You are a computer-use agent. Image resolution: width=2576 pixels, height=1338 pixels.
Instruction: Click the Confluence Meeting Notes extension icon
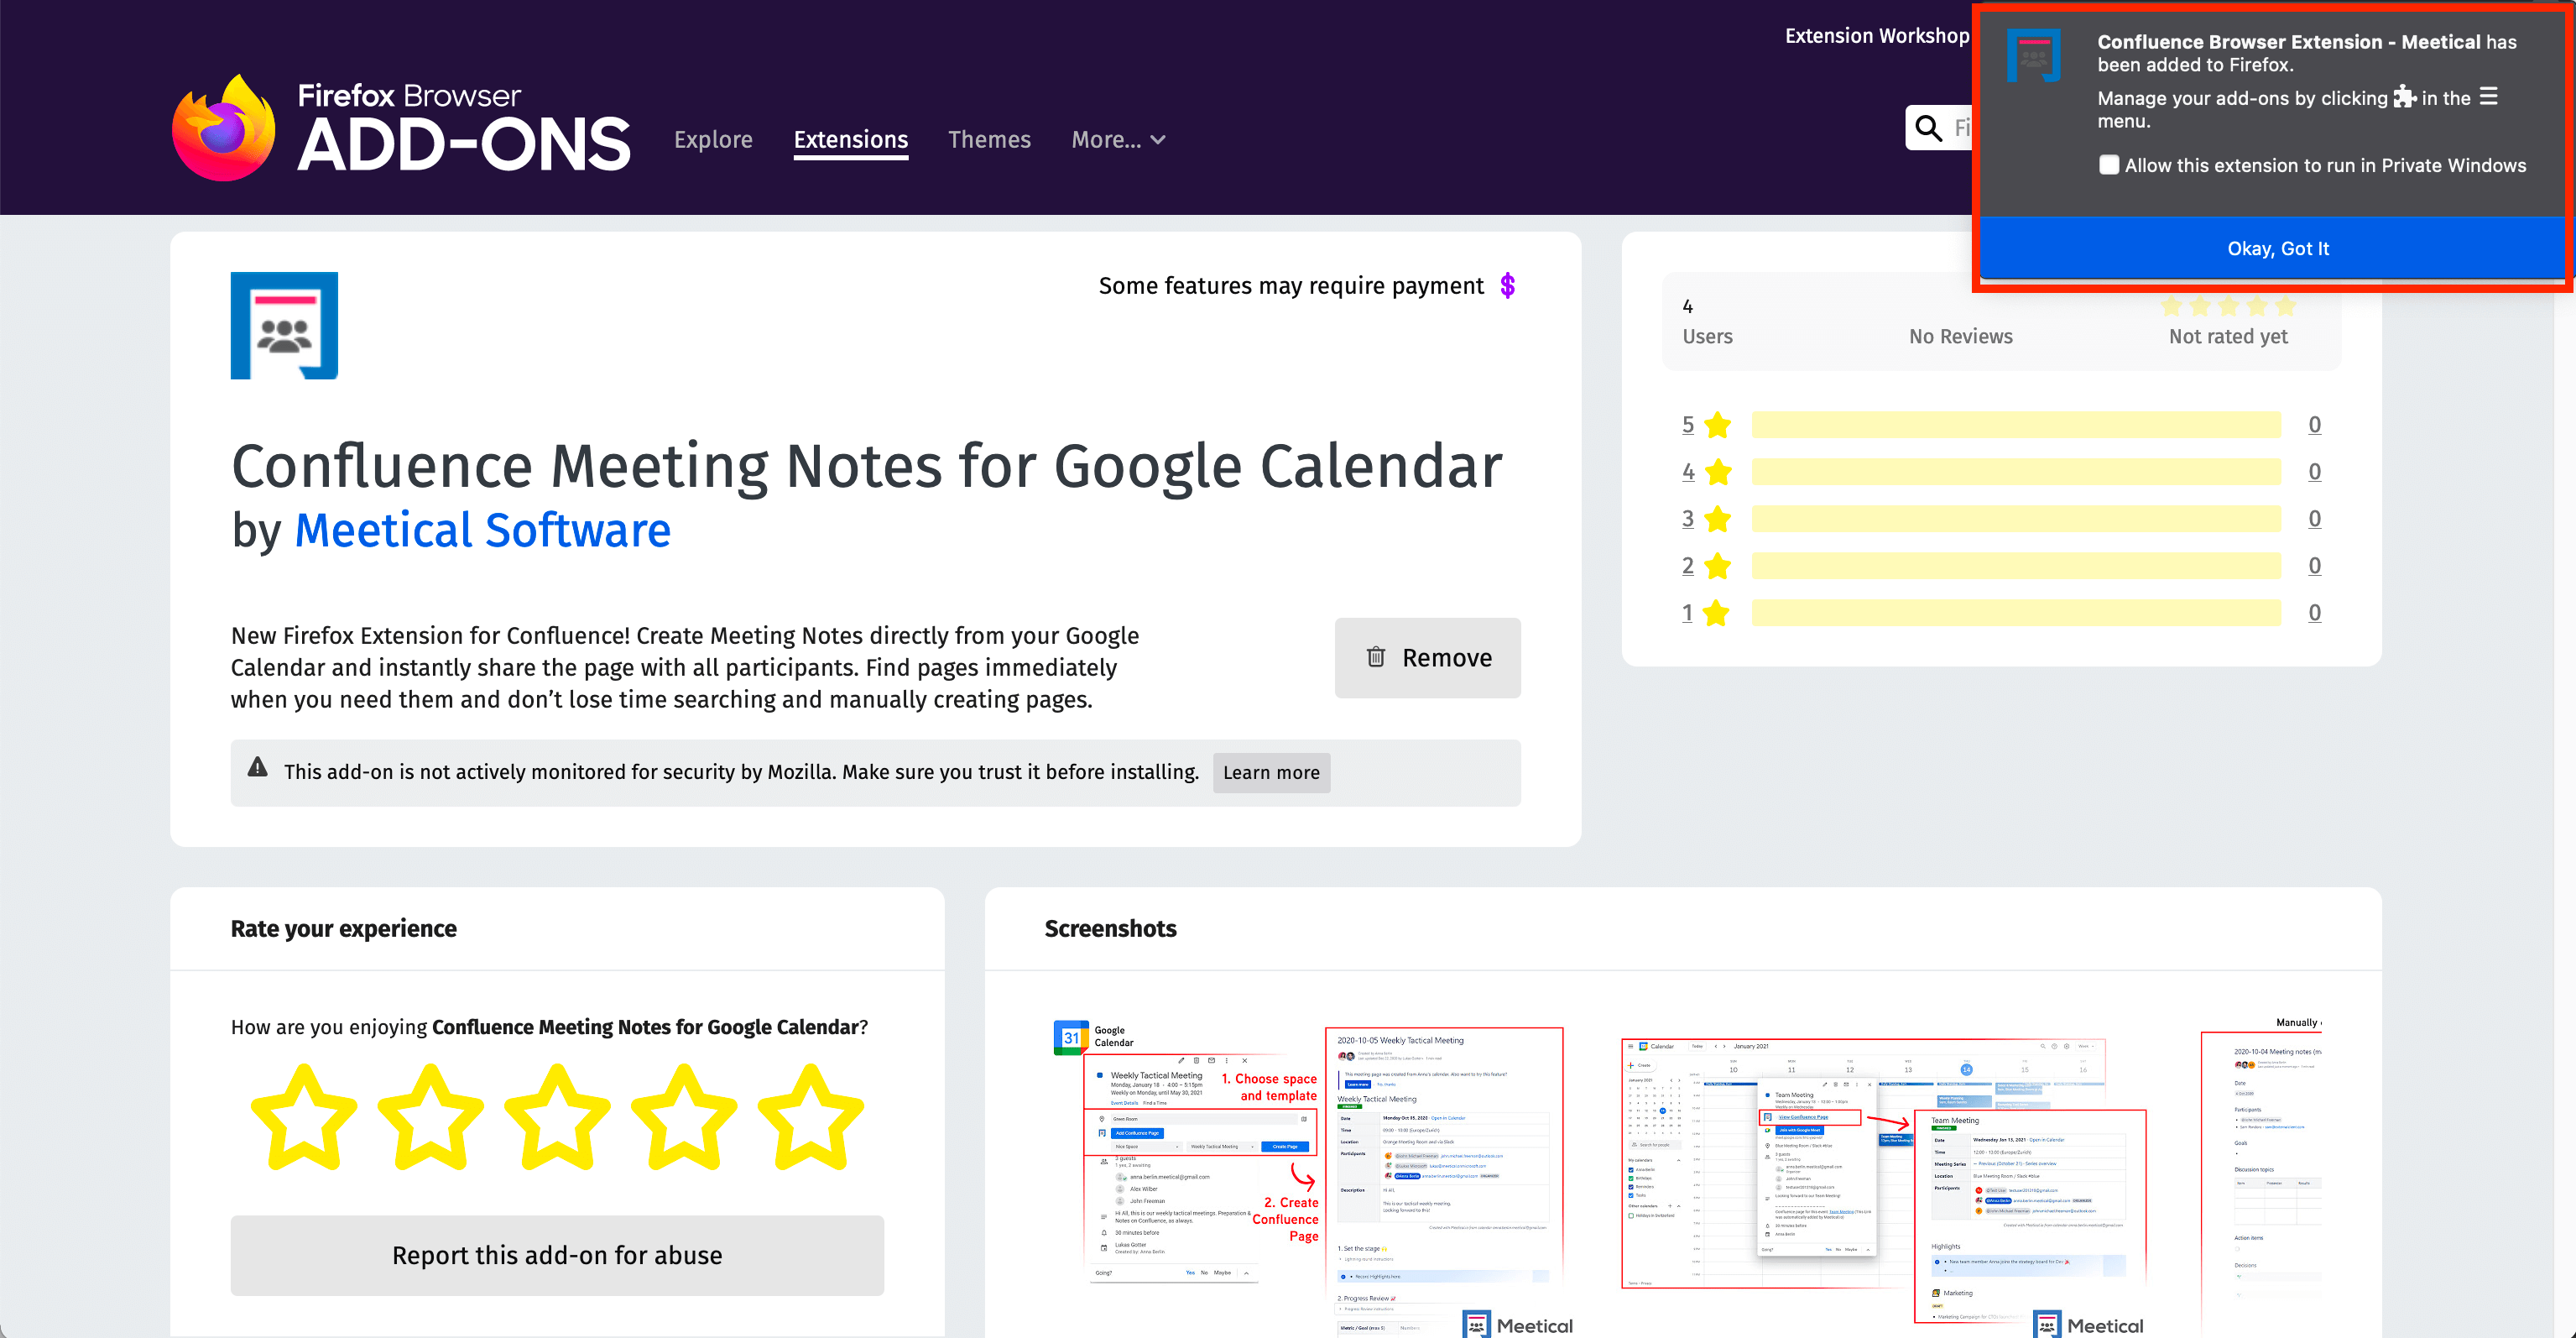tap(284, 325)
